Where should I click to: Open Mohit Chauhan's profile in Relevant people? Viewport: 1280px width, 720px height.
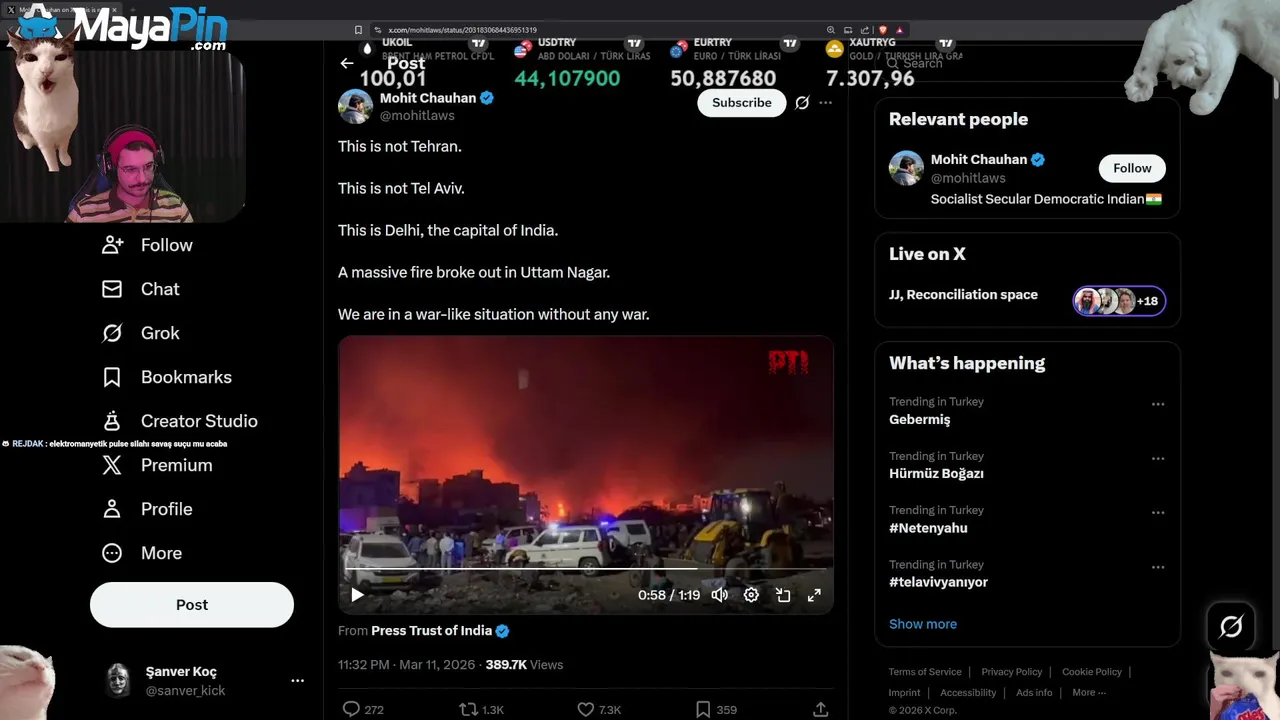[x=979, y=160]
